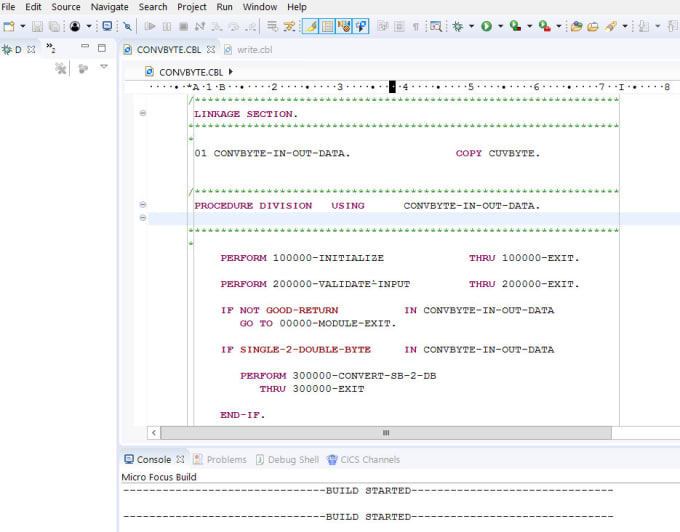Click the Step Return icon
The image size is (680, 532).
250,26
